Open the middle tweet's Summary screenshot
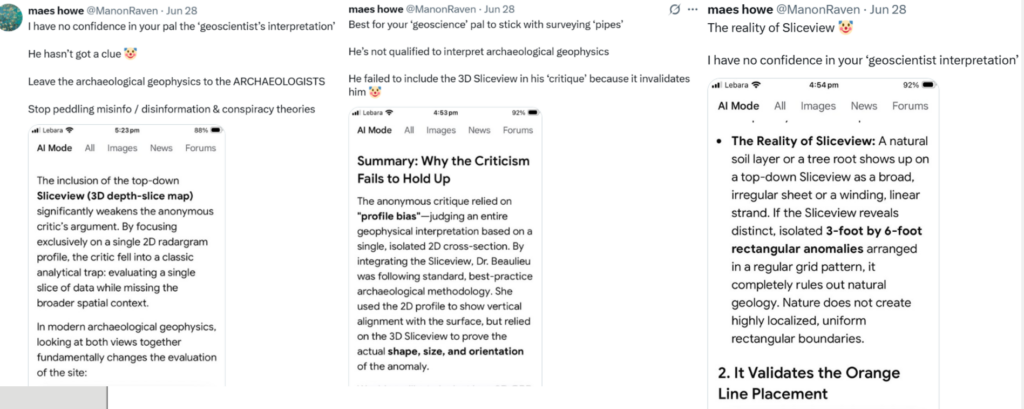Image resolution: width=1024 pixels, height=409 pixels. click(445, 246)
